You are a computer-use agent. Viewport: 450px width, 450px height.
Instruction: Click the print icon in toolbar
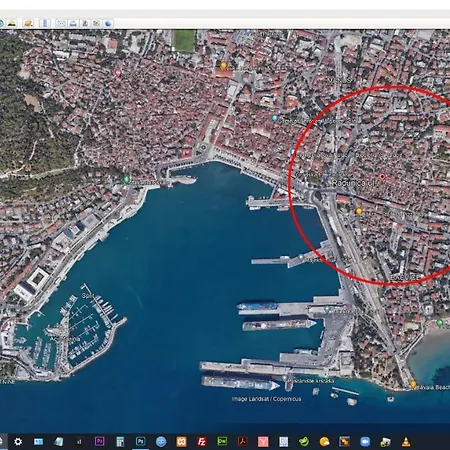[x=73, y=24]
